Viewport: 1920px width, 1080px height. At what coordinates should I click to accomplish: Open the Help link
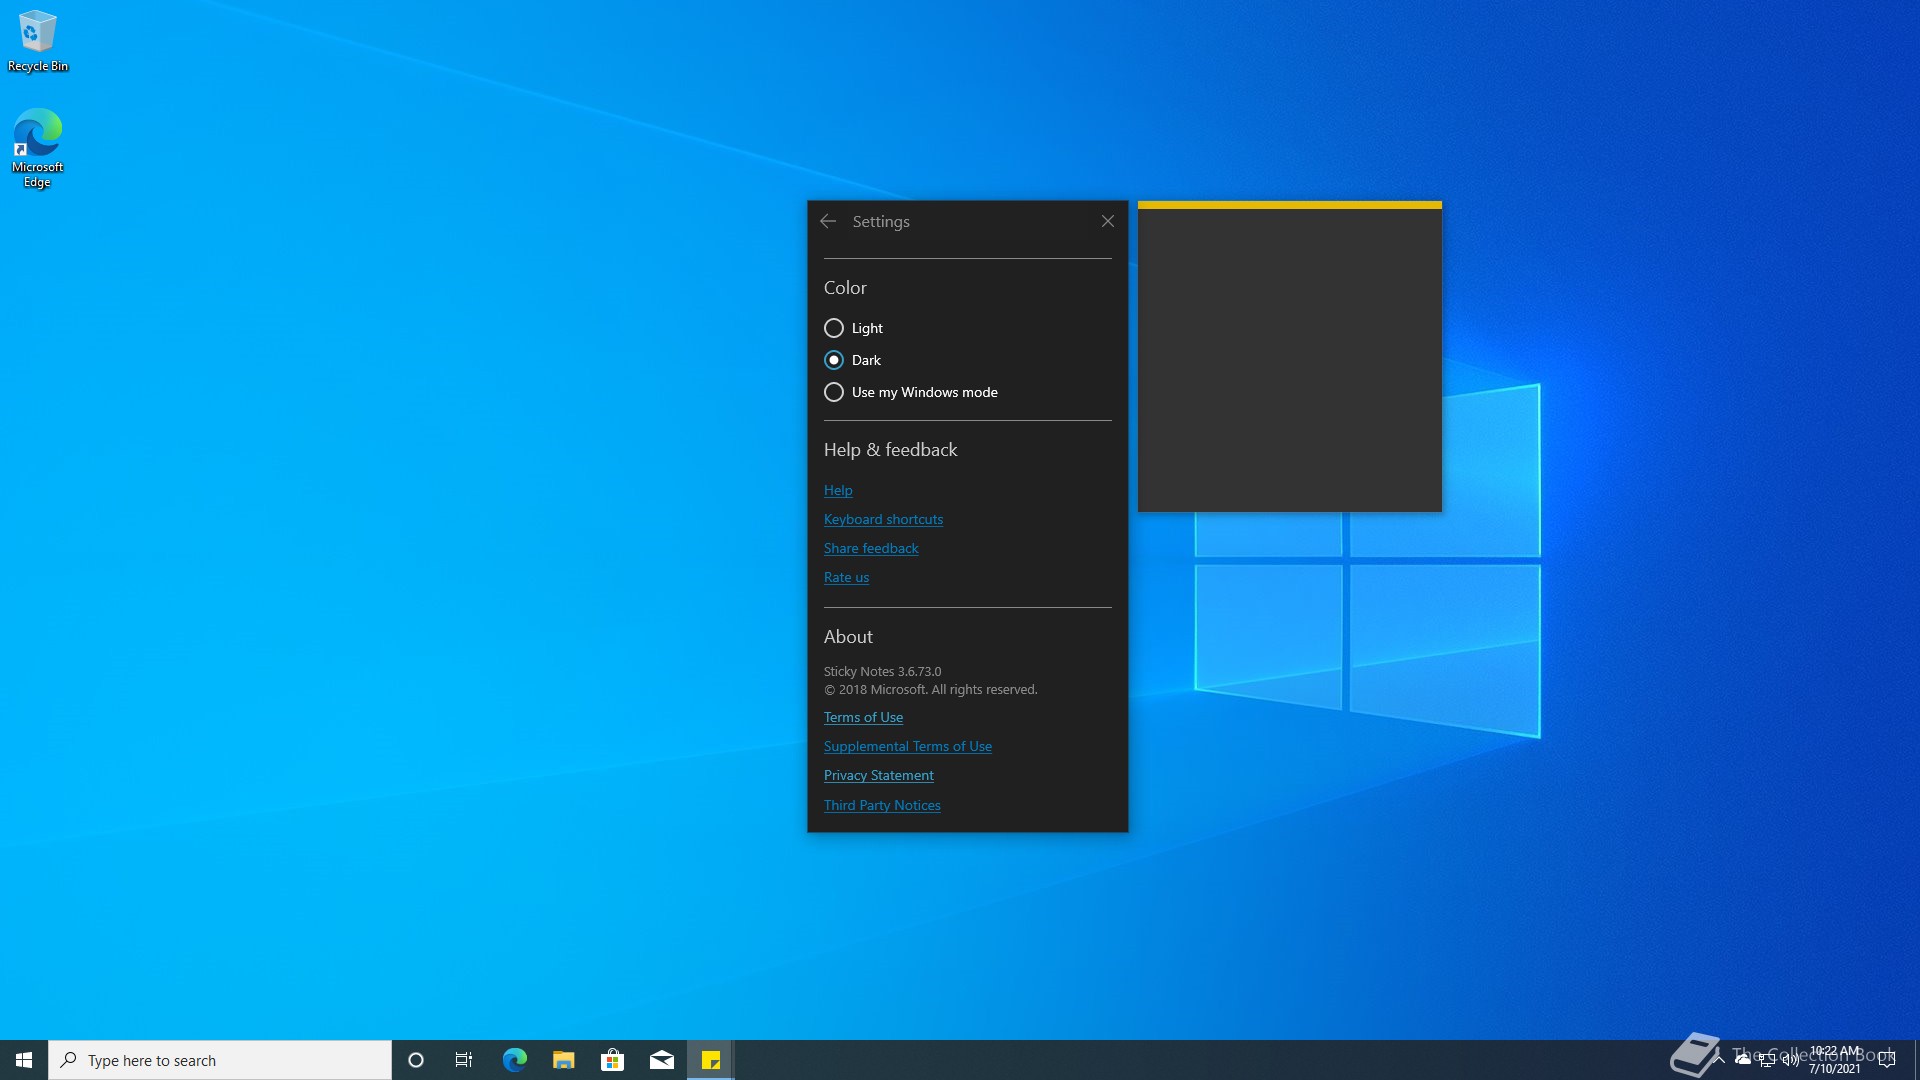tap(838, 490)
